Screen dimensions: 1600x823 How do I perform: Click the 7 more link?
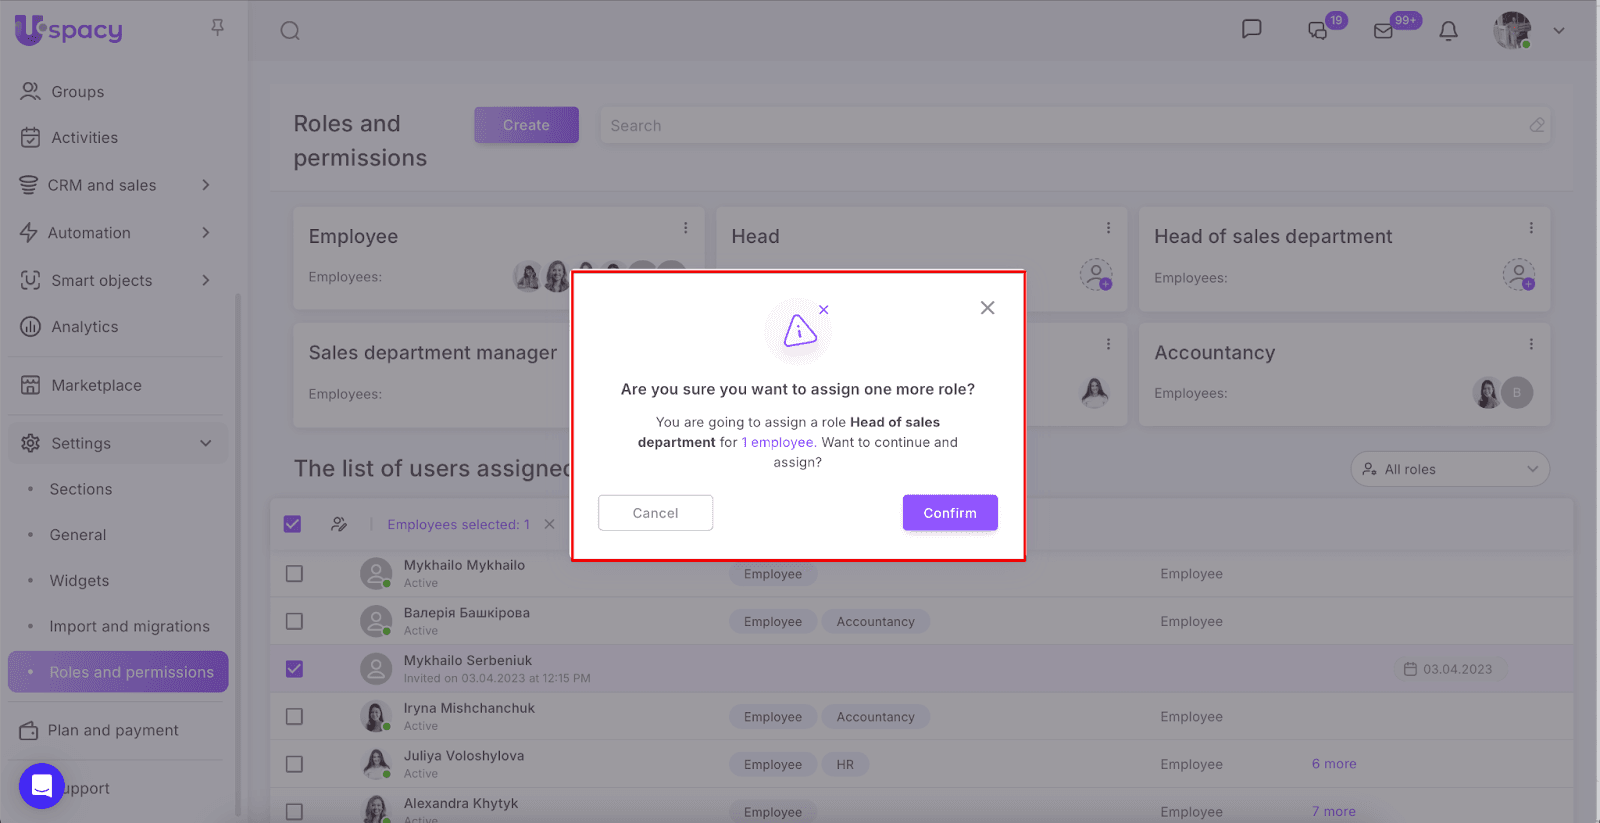click(1334, 812)
